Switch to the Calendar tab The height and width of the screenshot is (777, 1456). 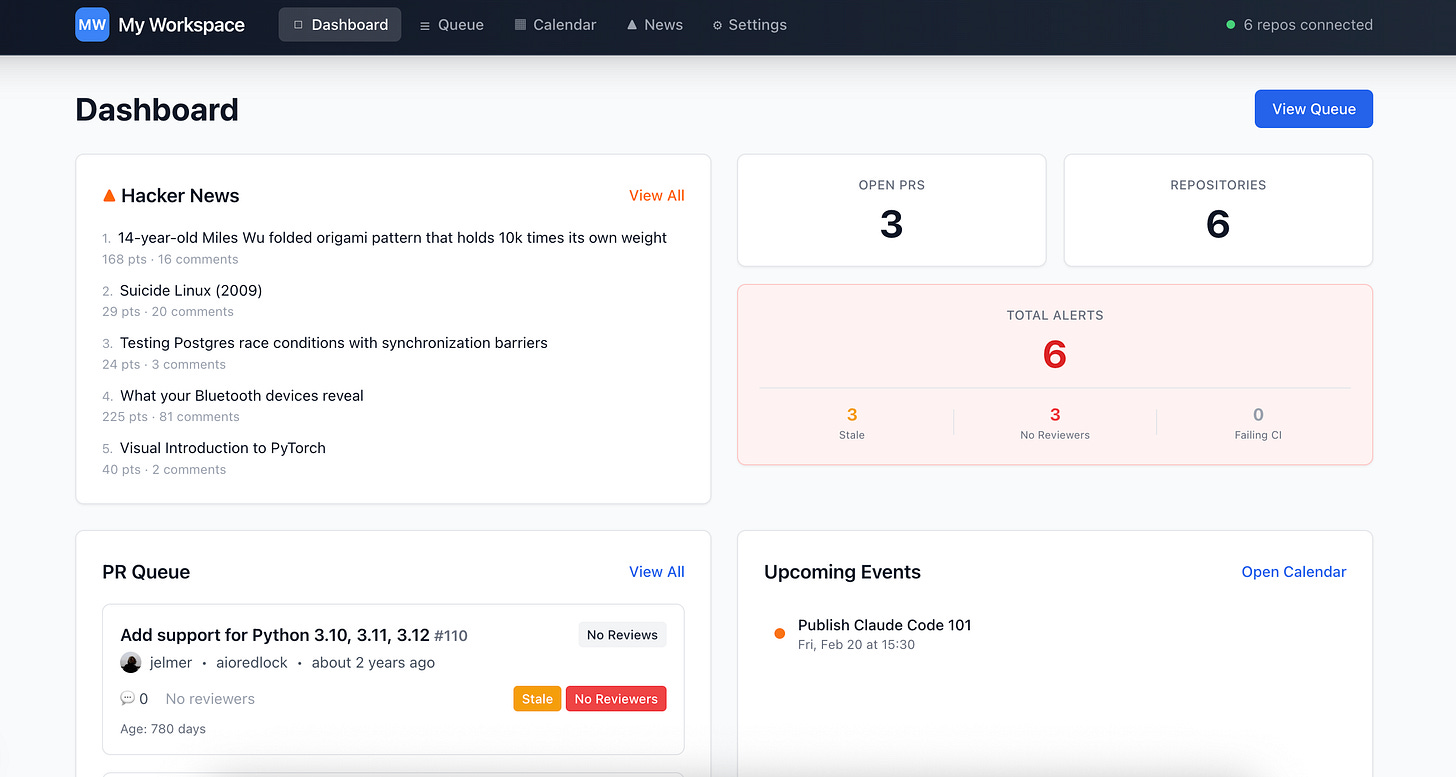click(555, 24)
